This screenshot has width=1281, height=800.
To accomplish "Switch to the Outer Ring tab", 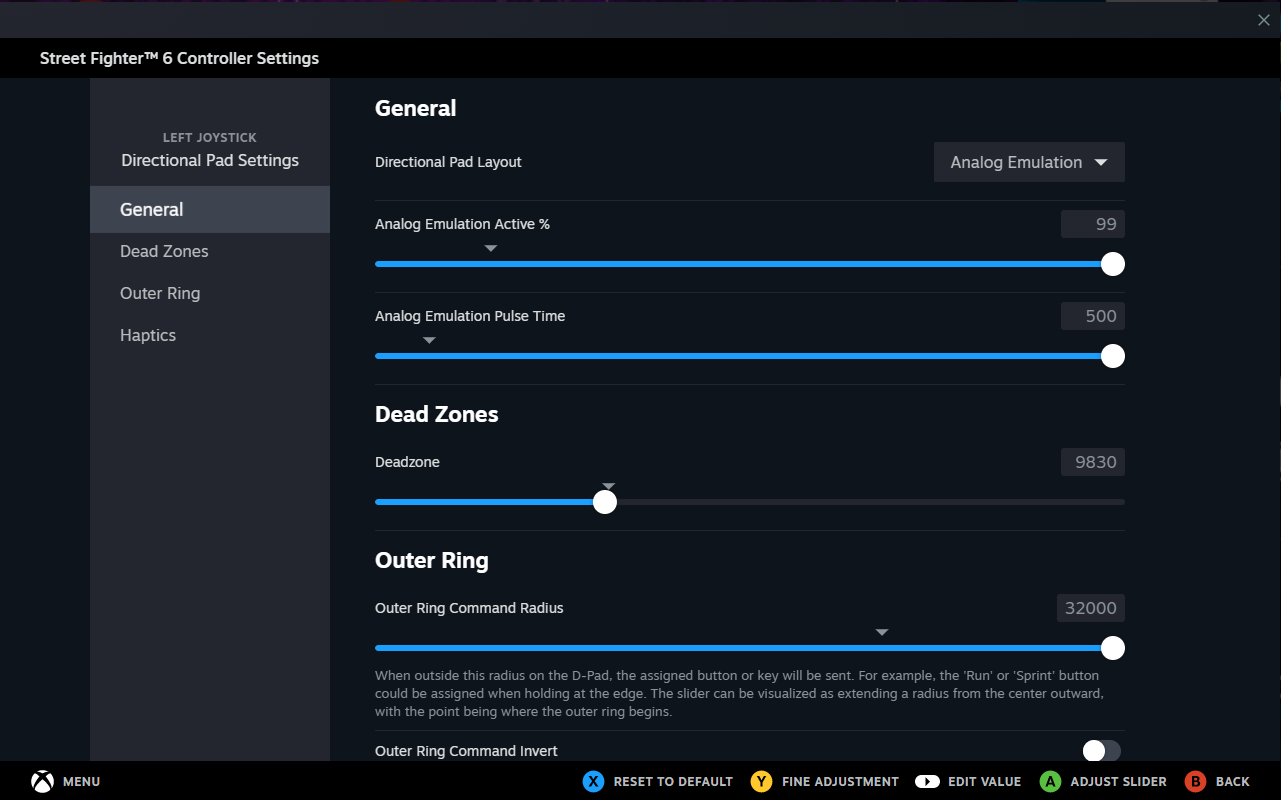I will 210,293.
